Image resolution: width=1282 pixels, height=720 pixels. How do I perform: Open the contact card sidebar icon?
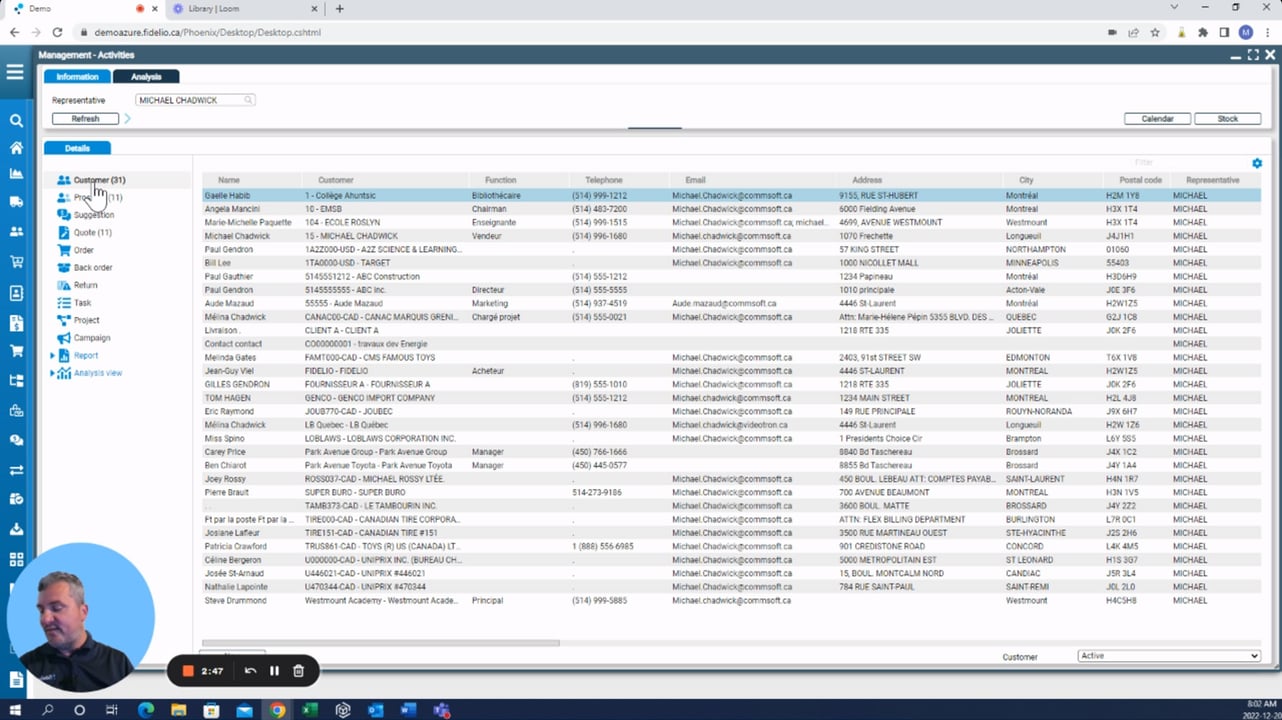[x=16, y=293]
